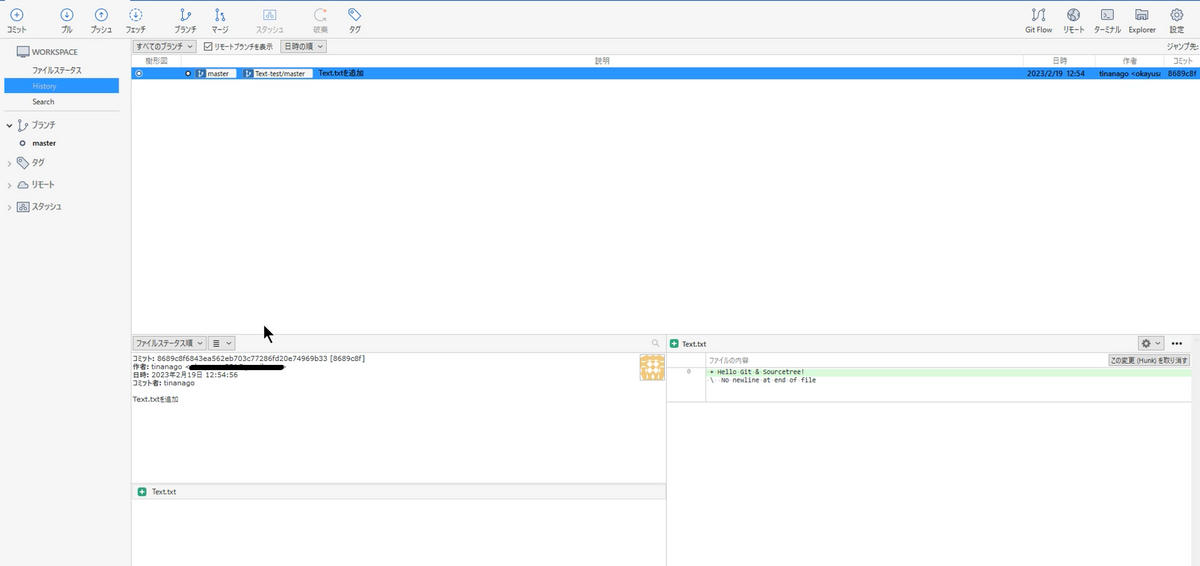The height and width of the screenshot is (566, 1200).
Task: Click the full commit hash line in details
Action: coord(249,358)
